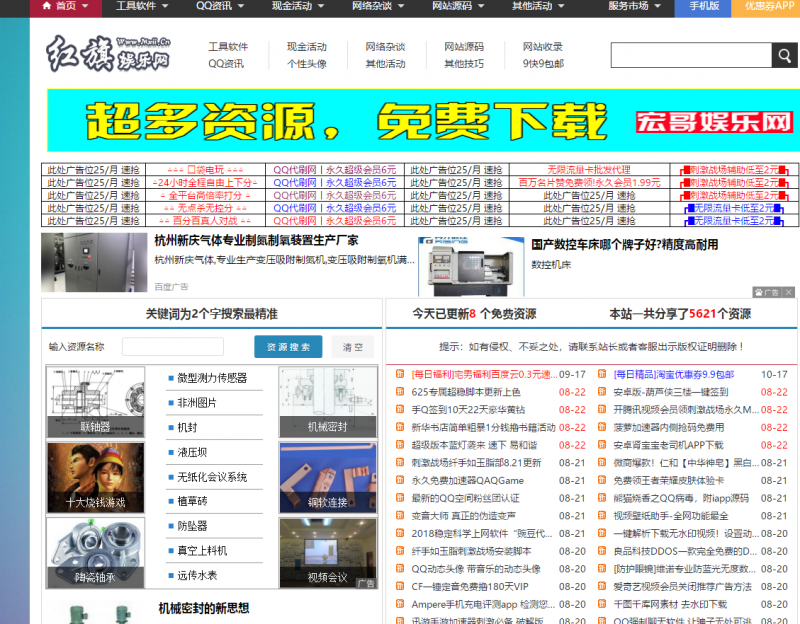
Task: Click the 百分百真人对战 ad cell
Action: [x=205, y=221]
